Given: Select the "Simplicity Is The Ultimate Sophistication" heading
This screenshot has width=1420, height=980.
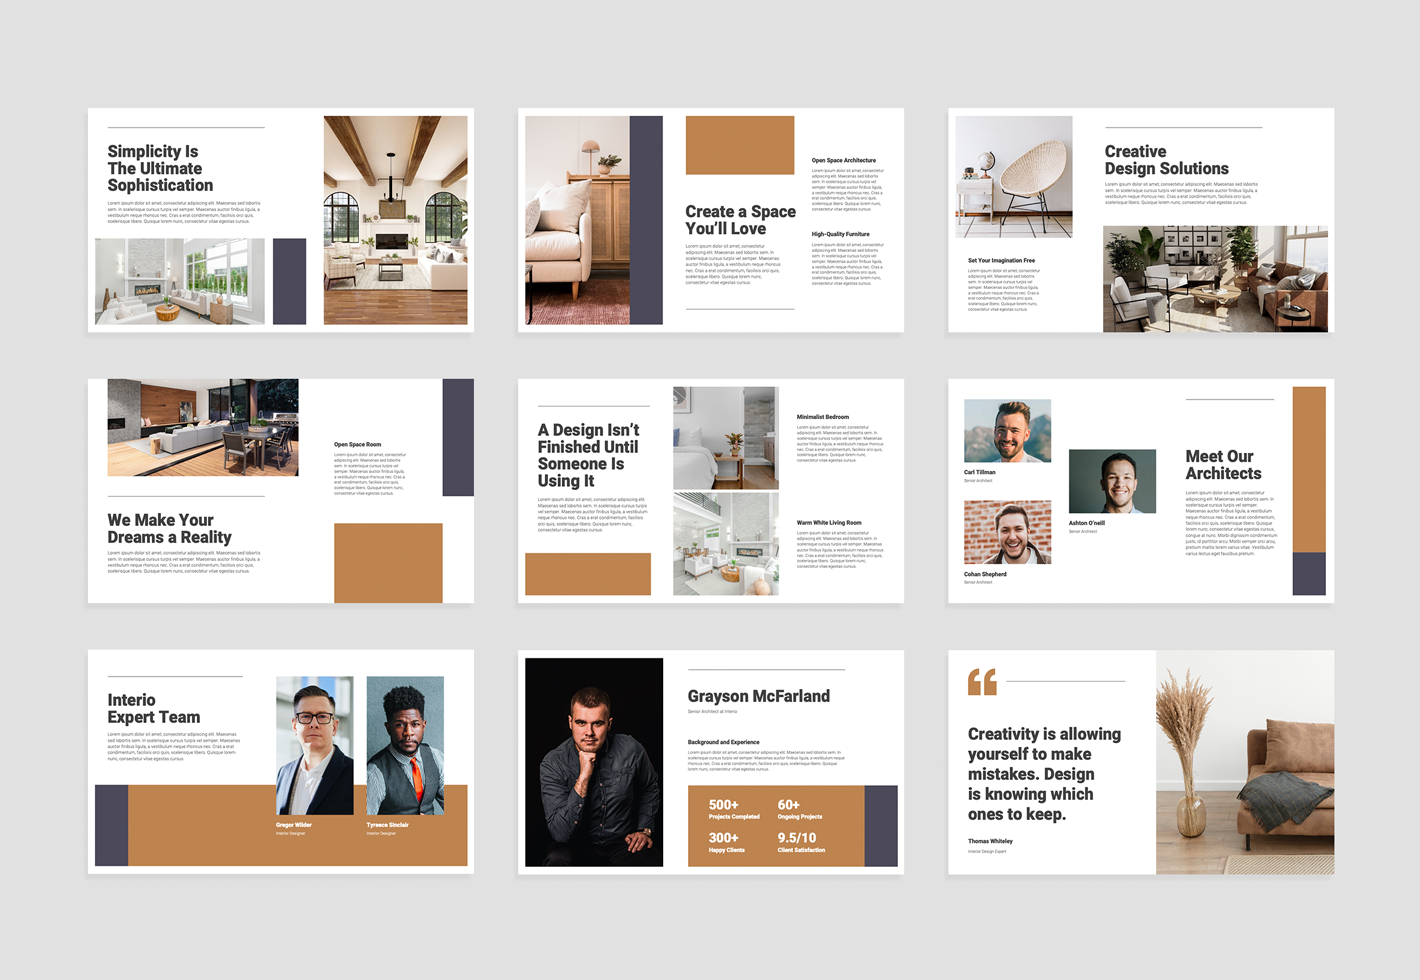Looking at the screenshot, I should pos(160,169).
